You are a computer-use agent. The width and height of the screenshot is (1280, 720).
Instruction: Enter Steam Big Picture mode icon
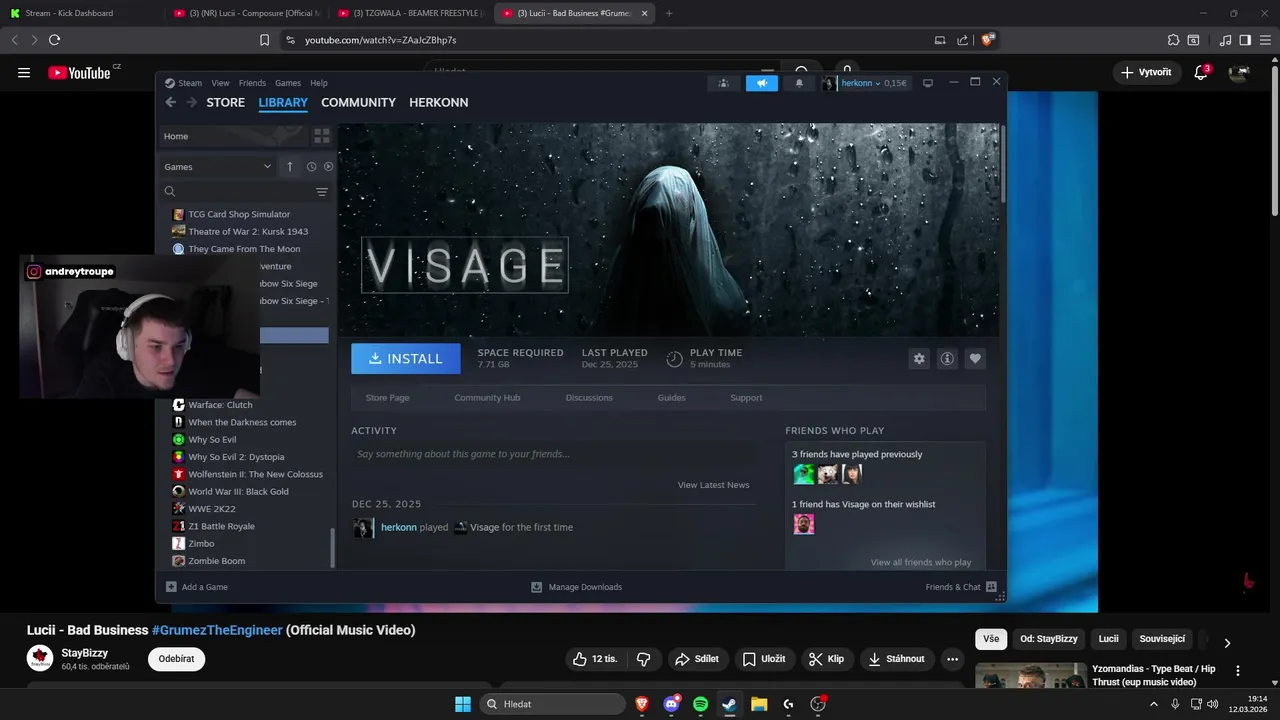pos(928,83)
